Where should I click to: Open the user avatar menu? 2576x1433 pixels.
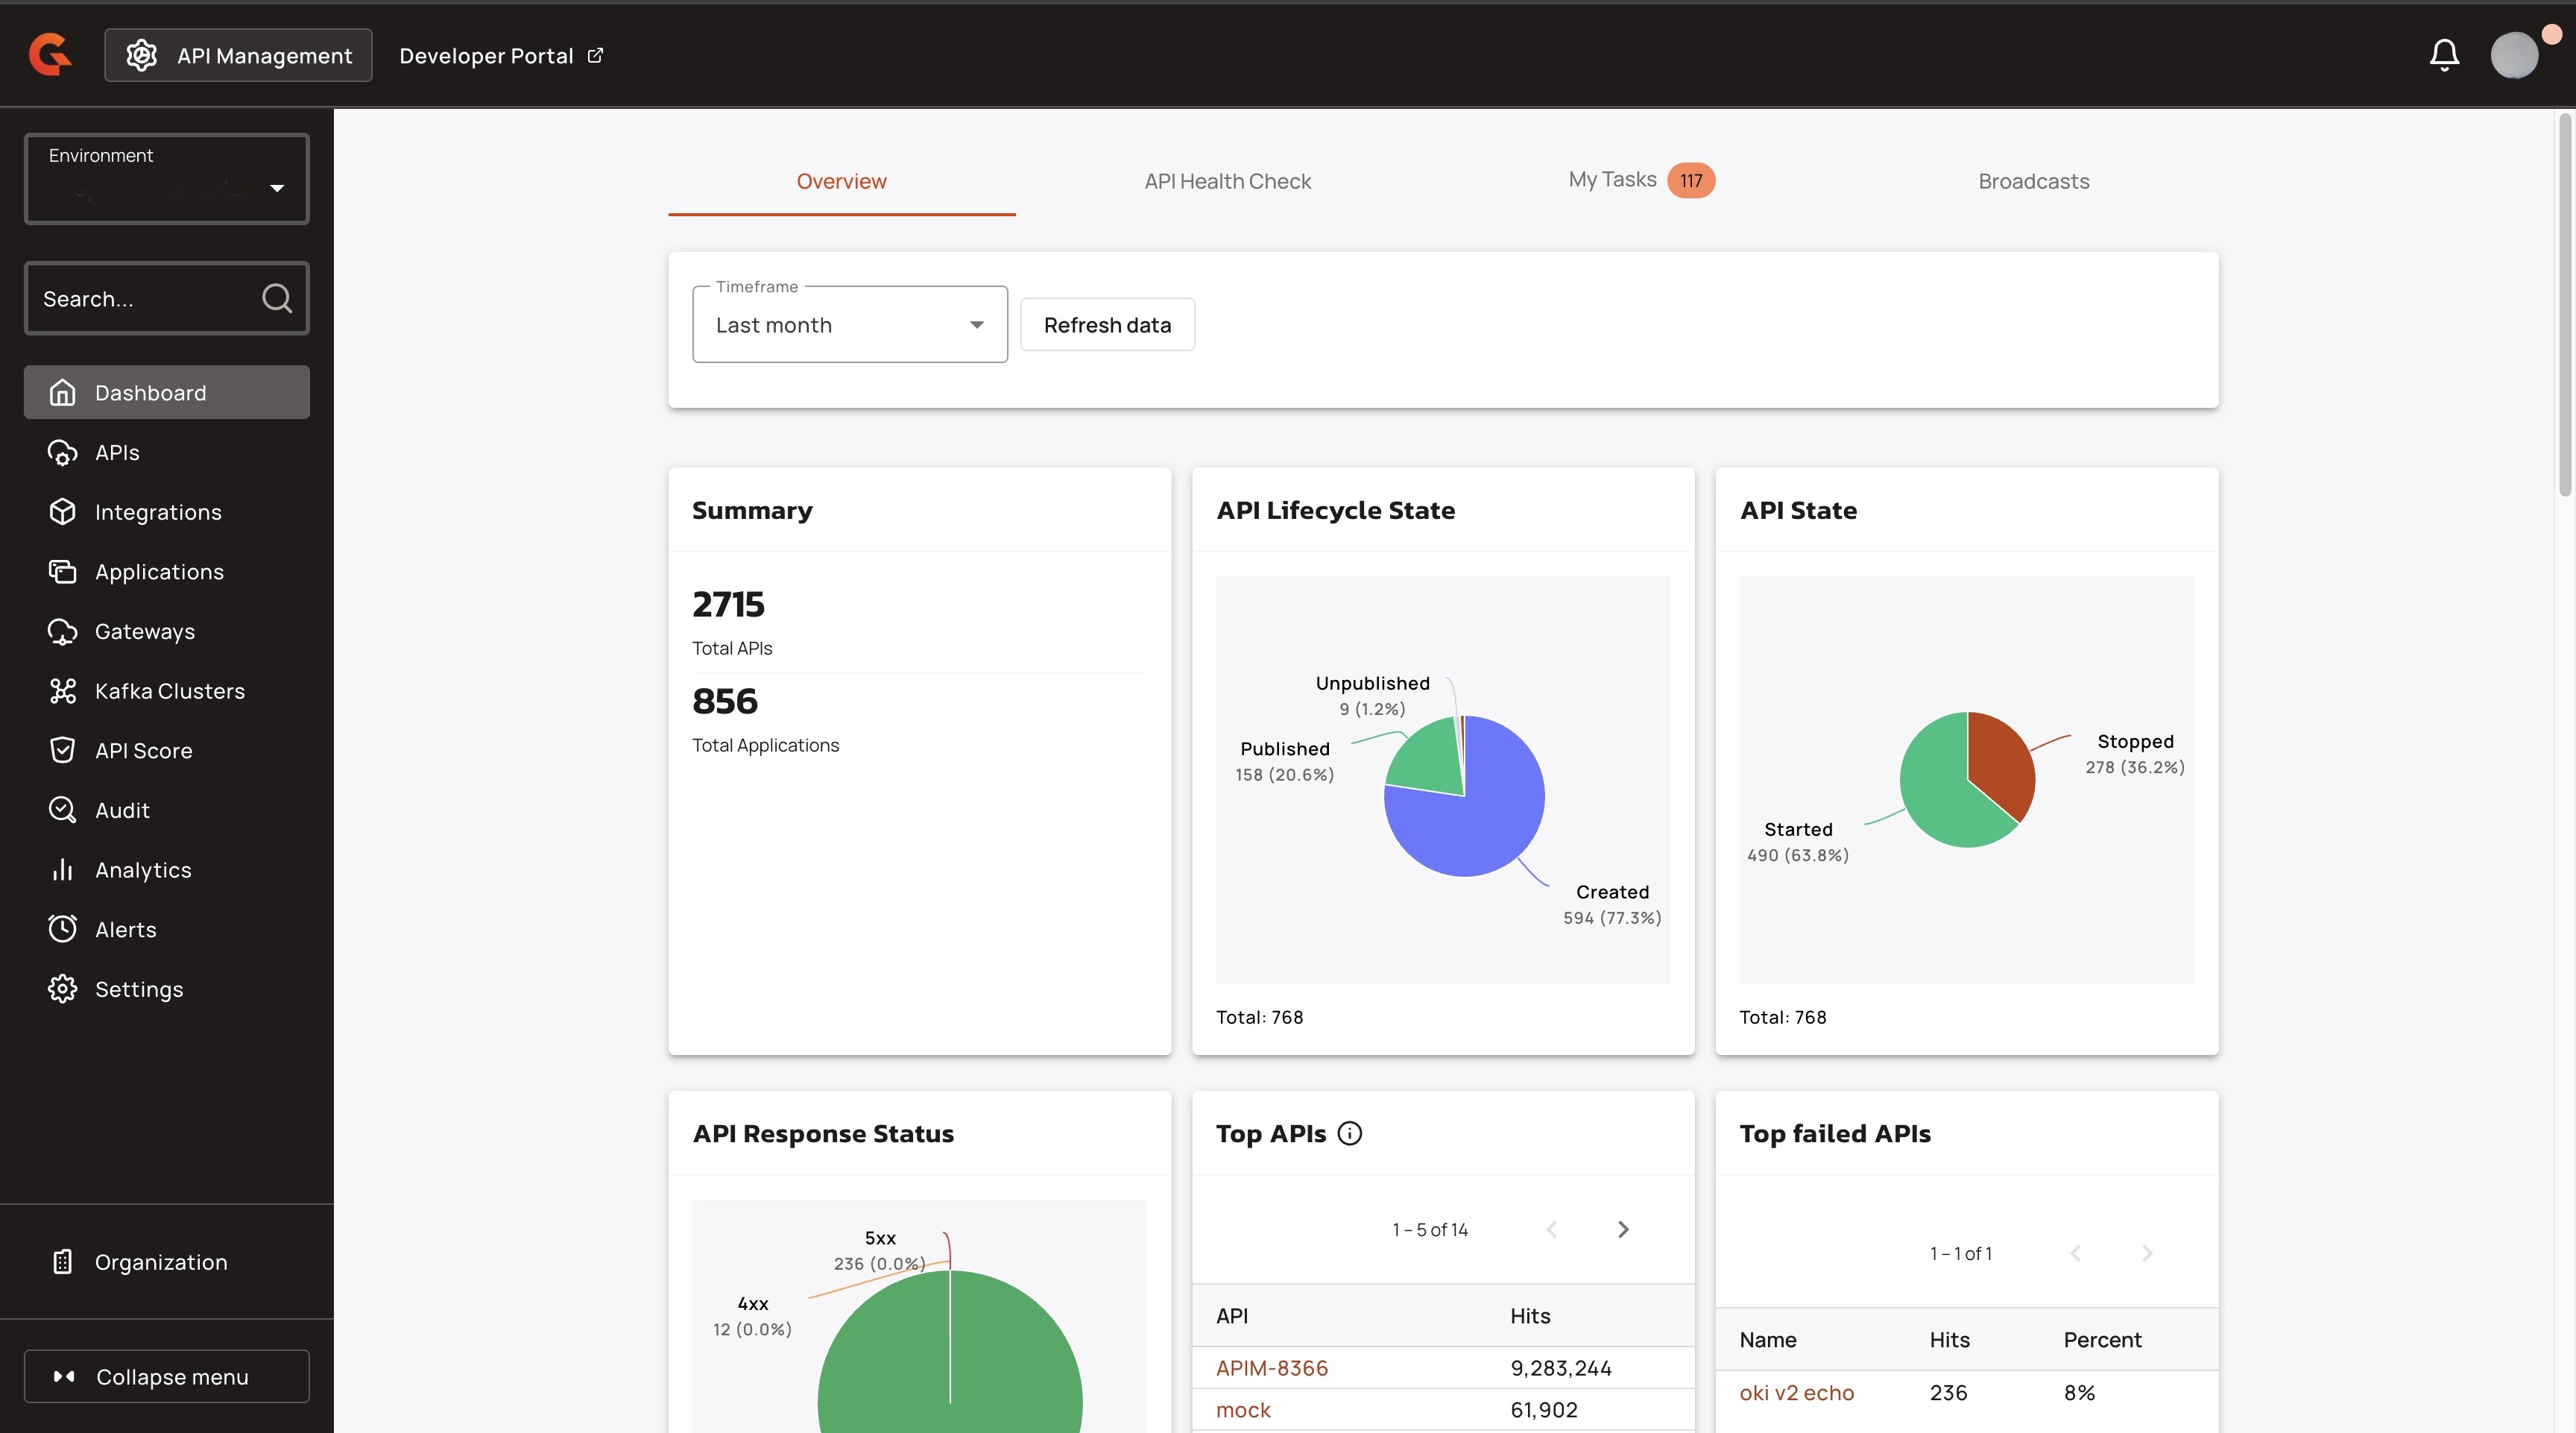click(2514, 55)
